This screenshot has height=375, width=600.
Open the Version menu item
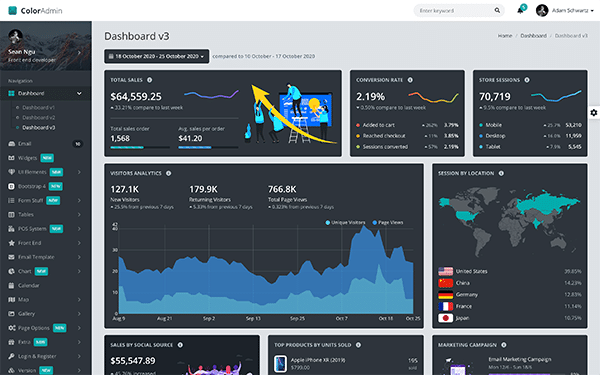[x=46, y=370]
